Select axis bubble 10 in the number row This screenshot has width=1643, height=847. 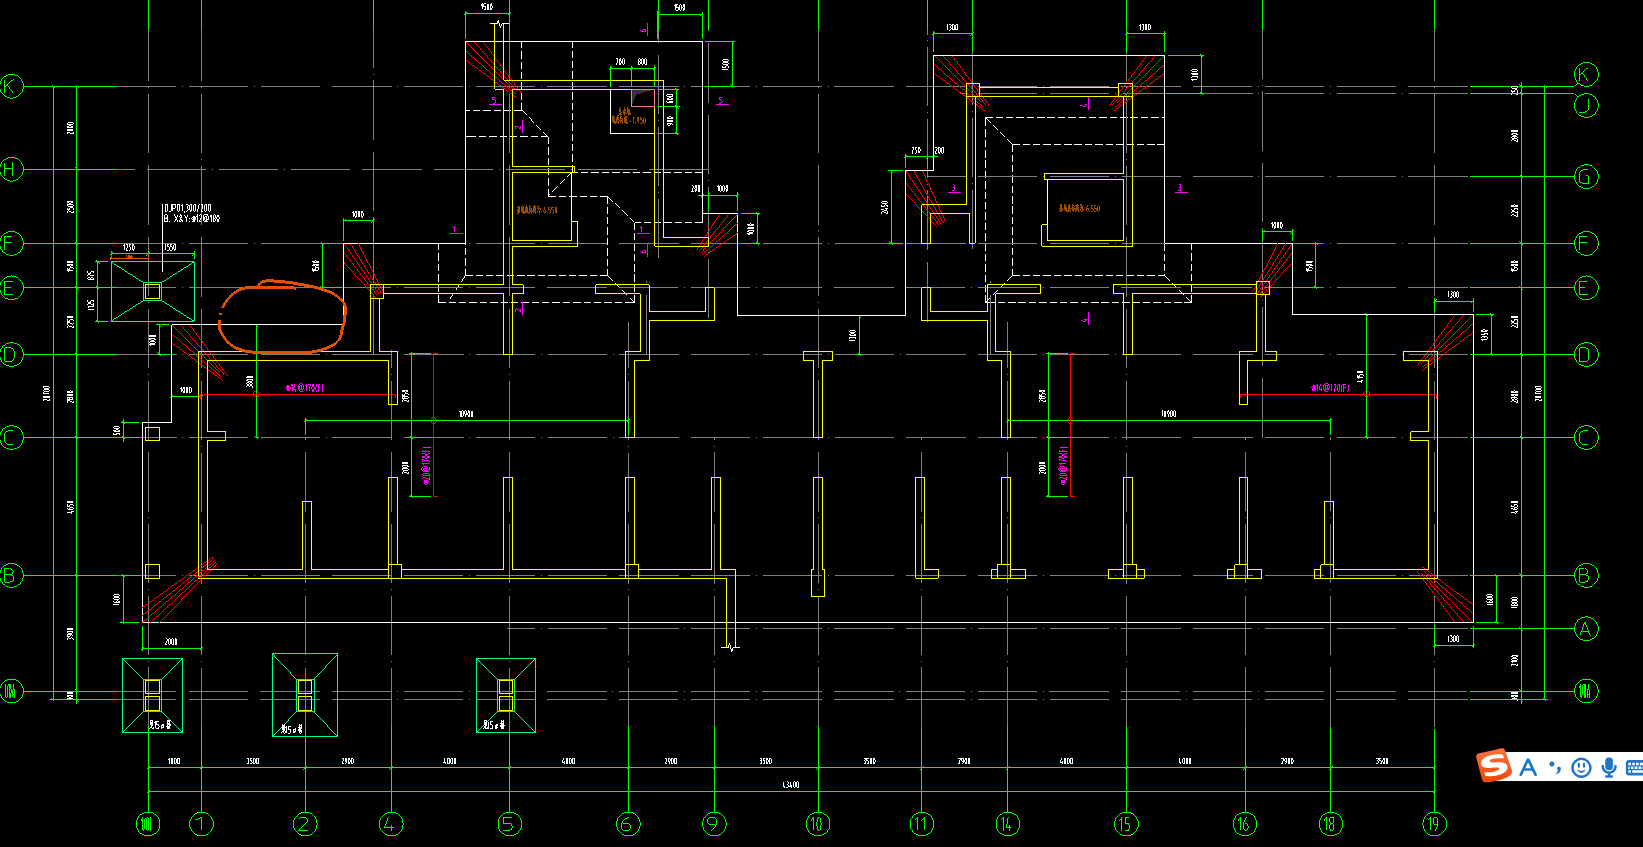click(818, 824)
